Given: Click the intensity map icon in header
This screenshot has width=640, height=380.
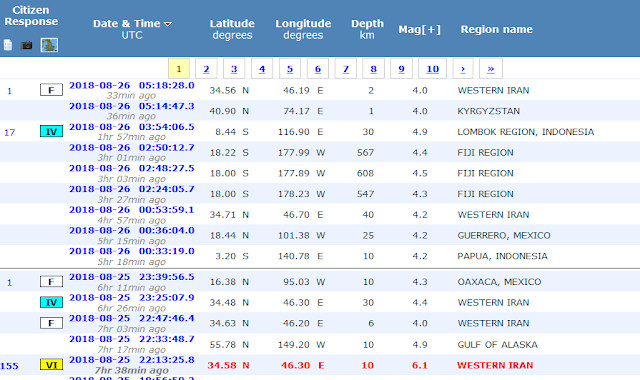Looking at the screenshot, I should (49, 45).
